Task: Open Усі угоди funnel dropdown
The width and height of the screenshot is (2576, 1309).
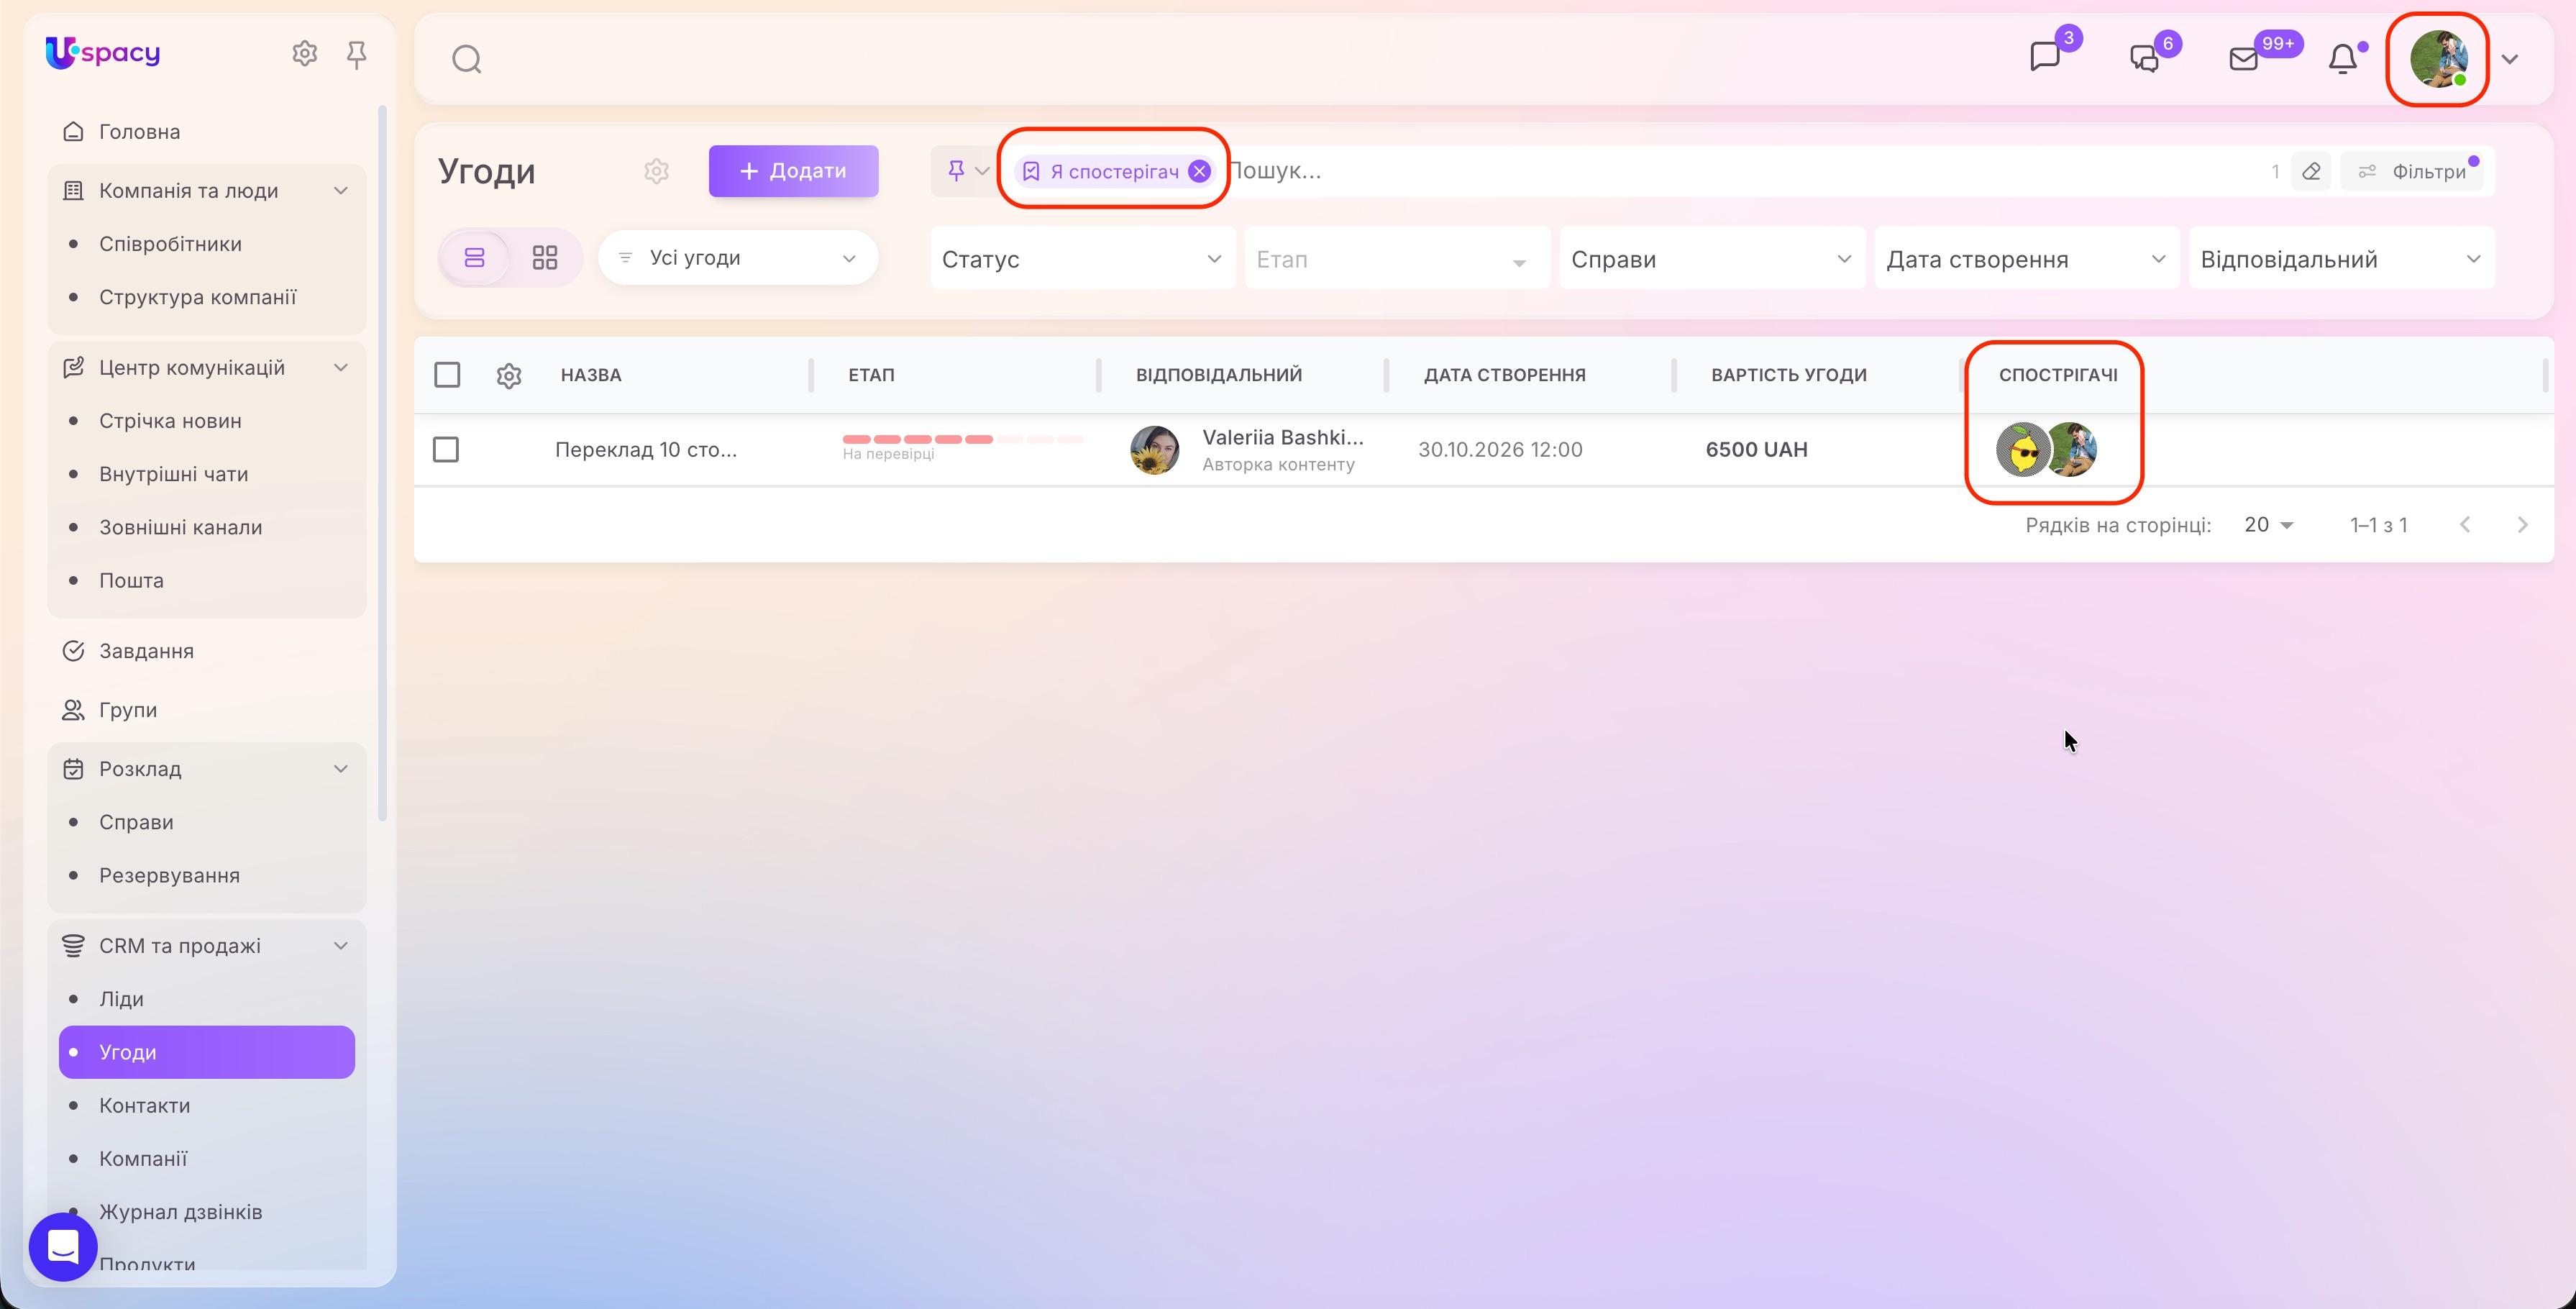Action: click(738, 258)
